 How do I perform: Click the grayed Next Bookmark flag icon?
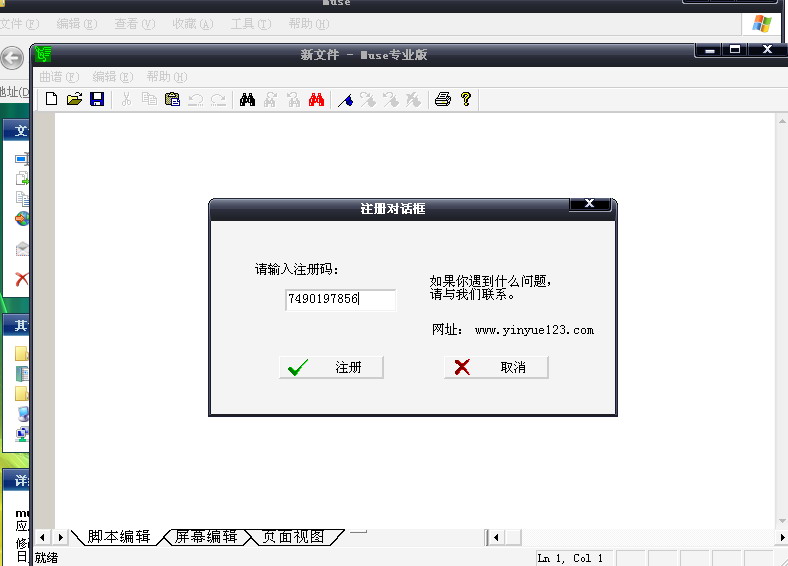368,100
